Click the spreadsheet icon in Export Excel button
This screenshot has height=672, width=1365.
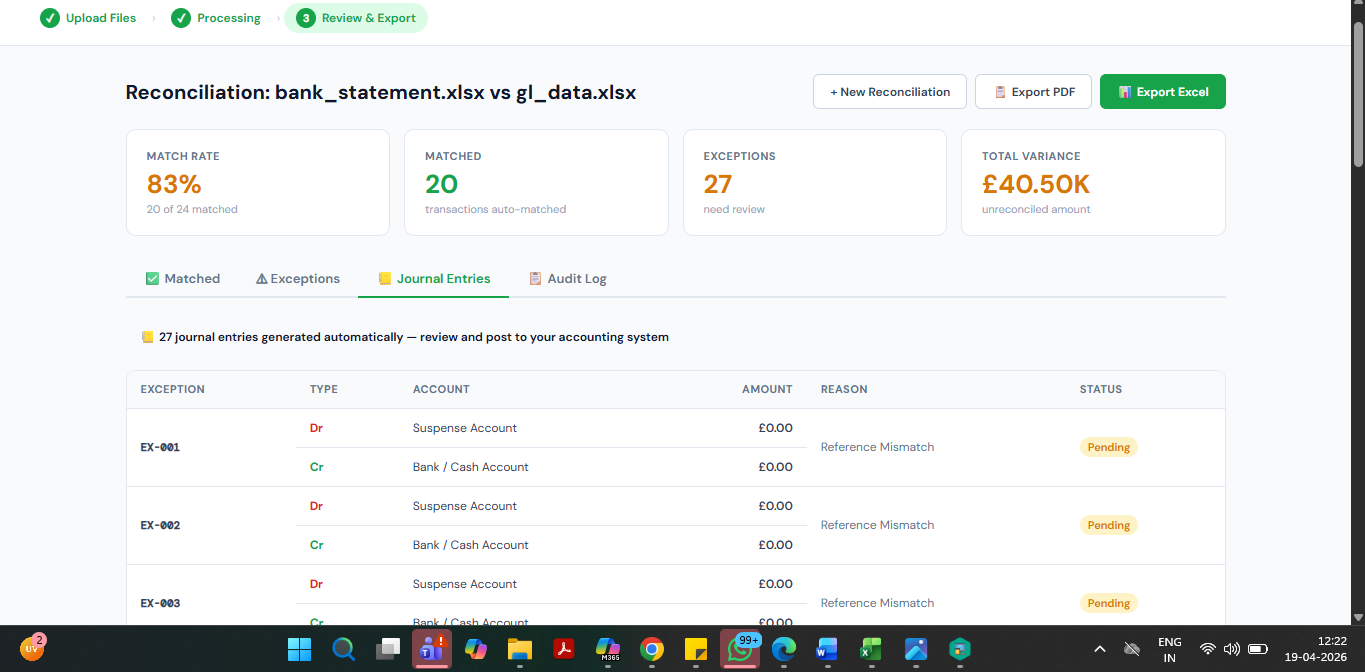coord(1125,91)
